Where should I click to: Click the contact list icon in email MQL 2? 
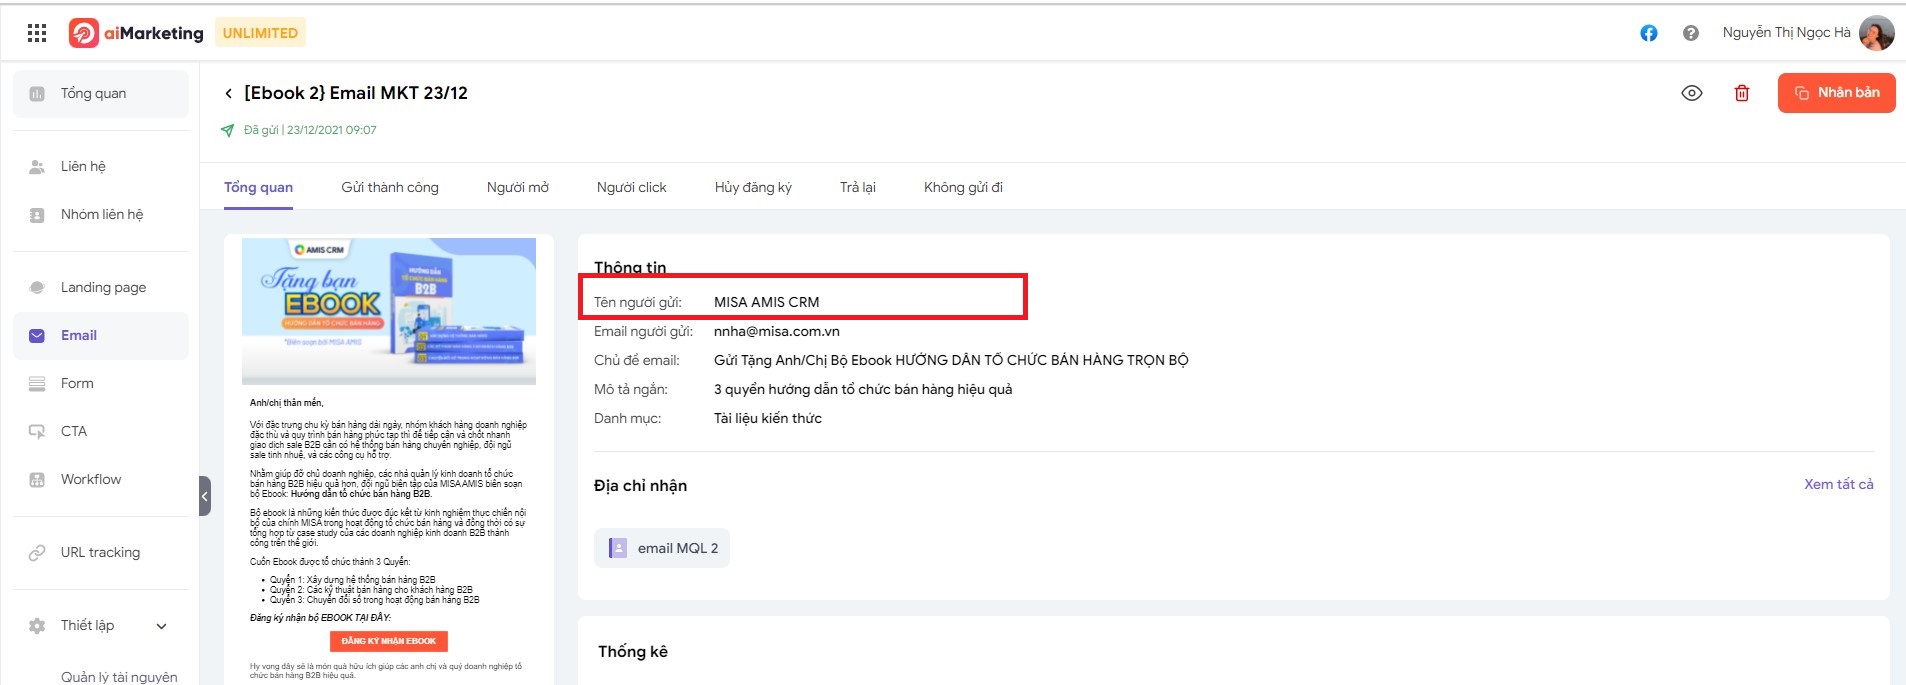point(618,548)
